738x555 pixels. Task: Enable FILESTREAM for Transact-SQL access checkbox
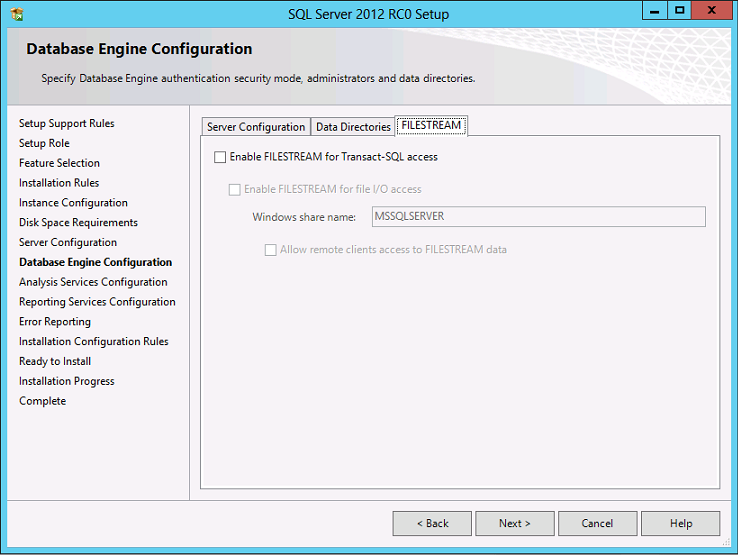(220, 157)
